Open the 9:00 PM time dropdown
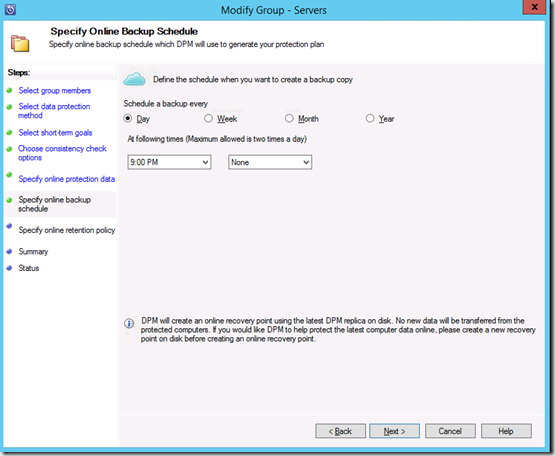 (x=169, y=162)
